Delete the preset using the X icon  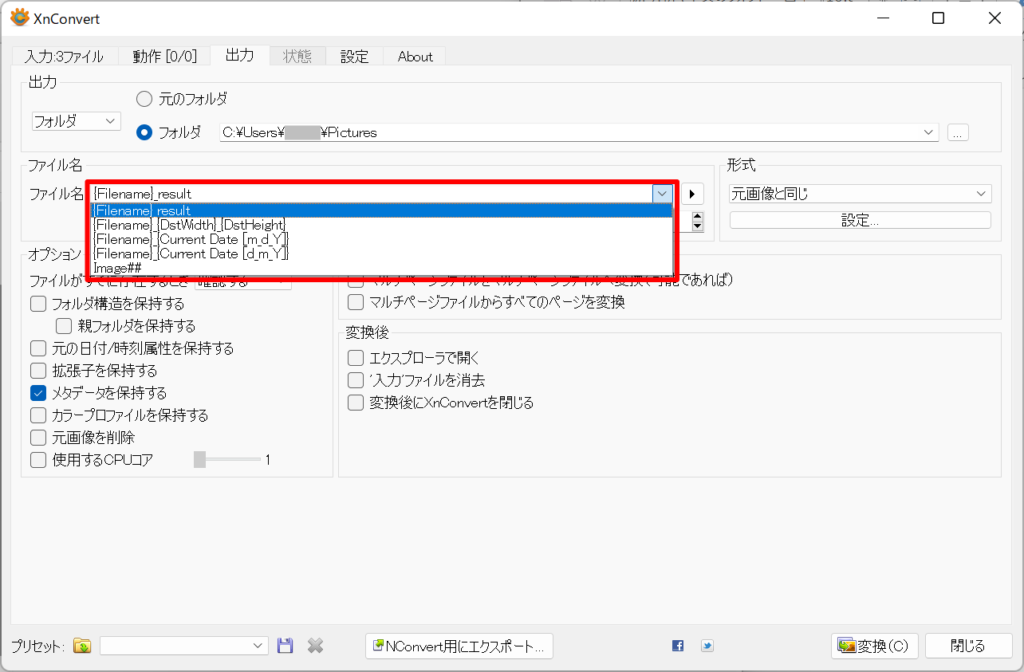(x=315, y=645)
